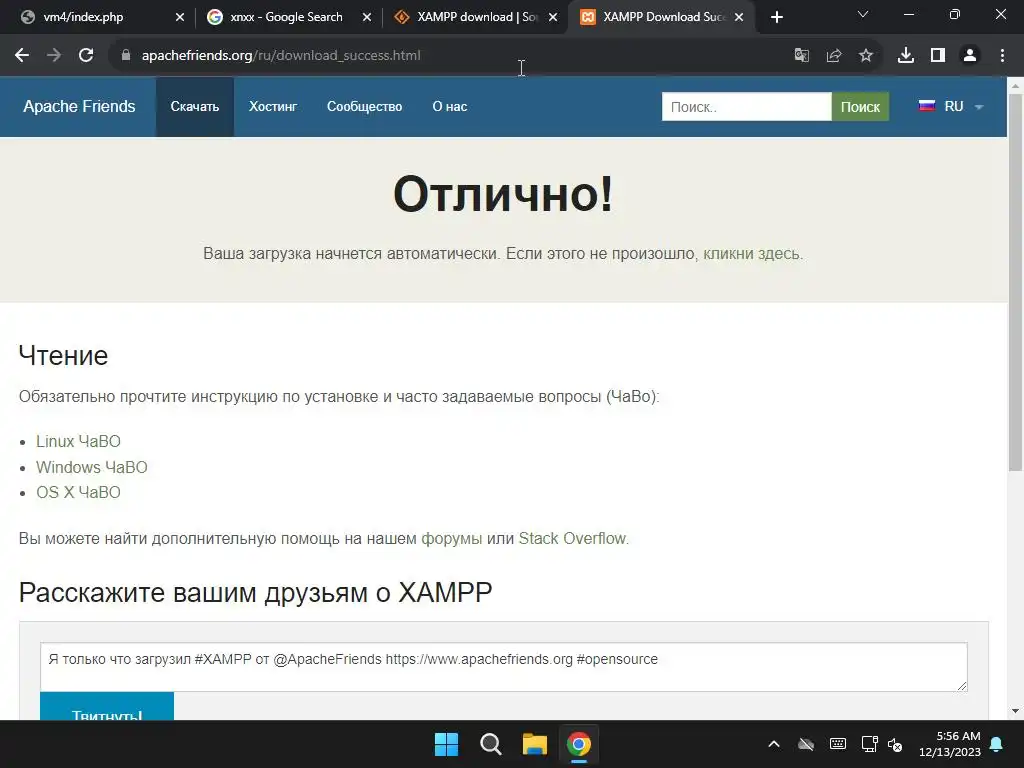Focus the Поиск search field
The image size is (1024, 768).
pyautogui.click(x=746, y=107)
